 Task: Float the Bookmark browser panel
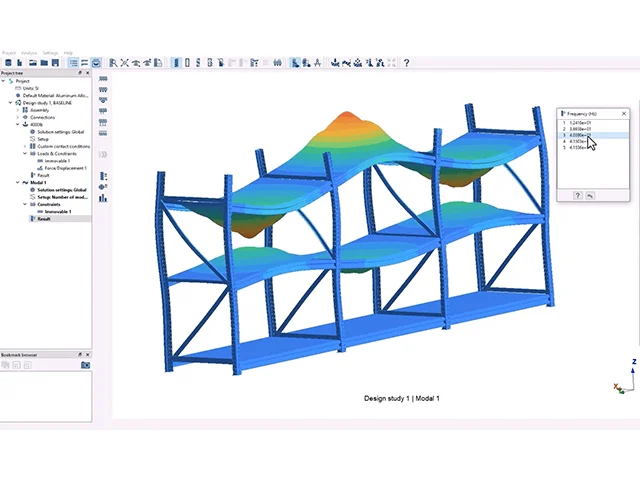pos(80,355)
